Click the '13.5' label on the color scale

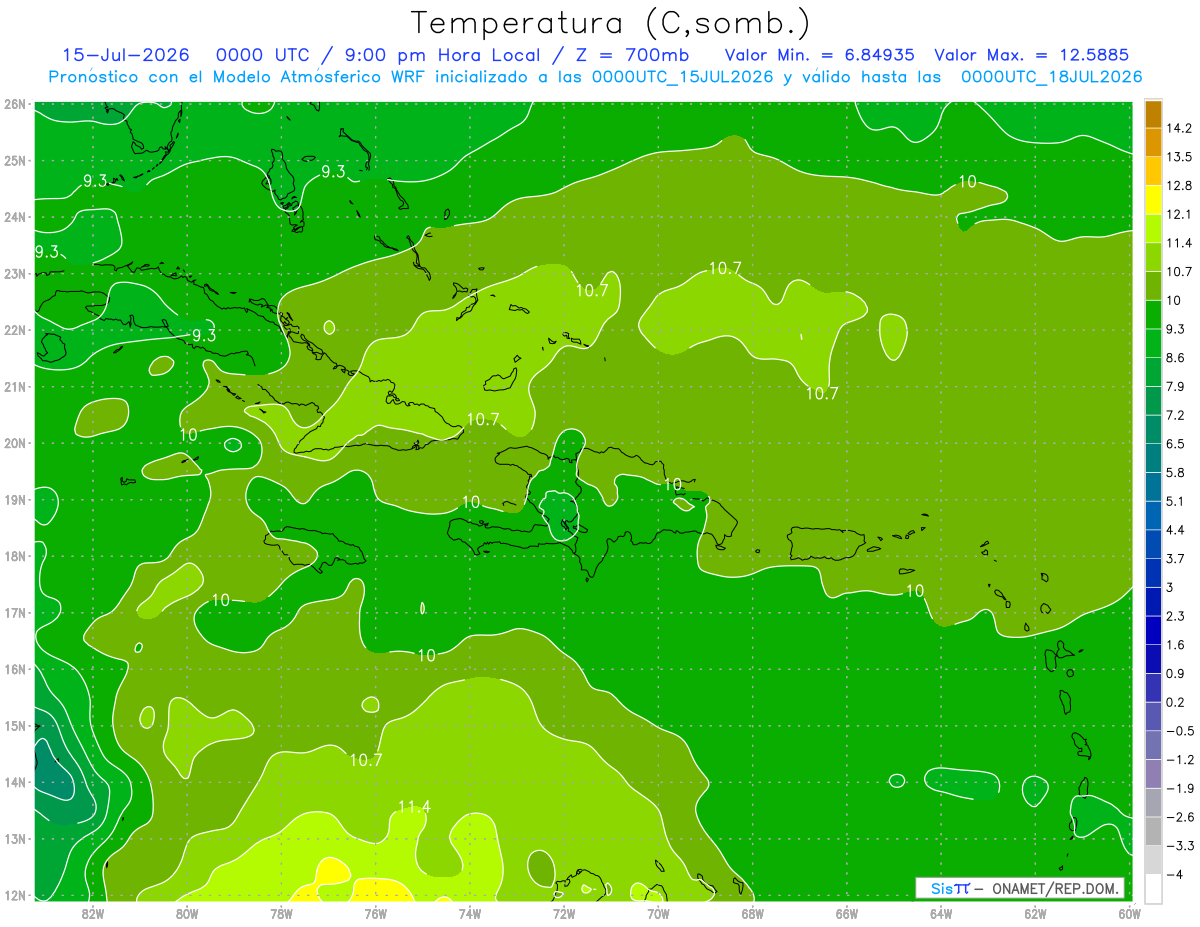1179,157
